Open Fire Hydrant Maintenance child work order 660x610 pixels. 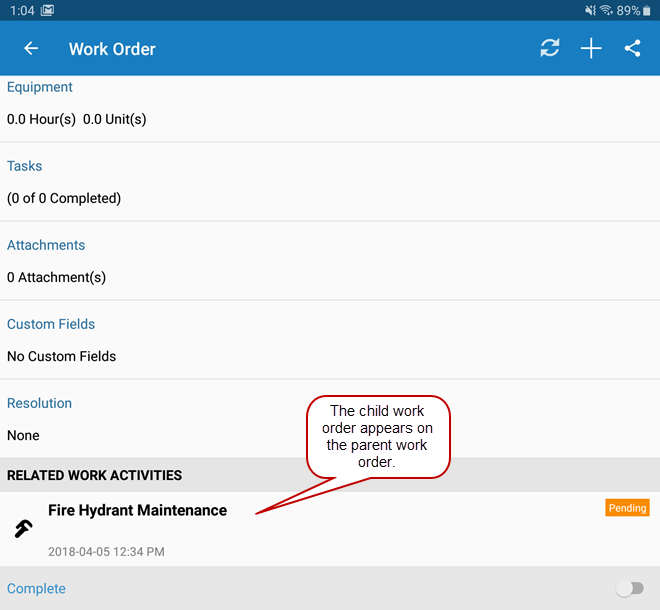click(137, 510)
